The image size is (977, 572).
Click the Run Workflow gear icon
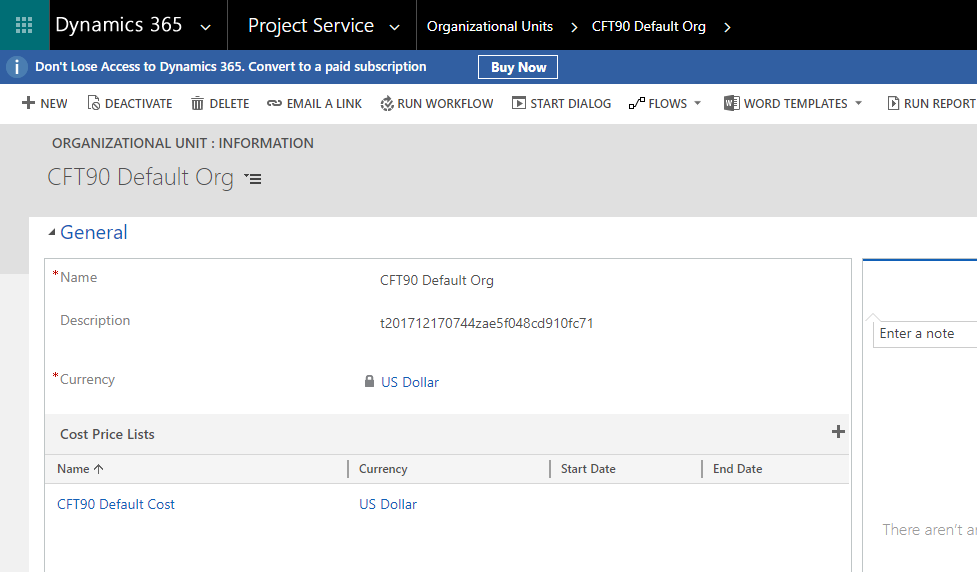point(387,103)
